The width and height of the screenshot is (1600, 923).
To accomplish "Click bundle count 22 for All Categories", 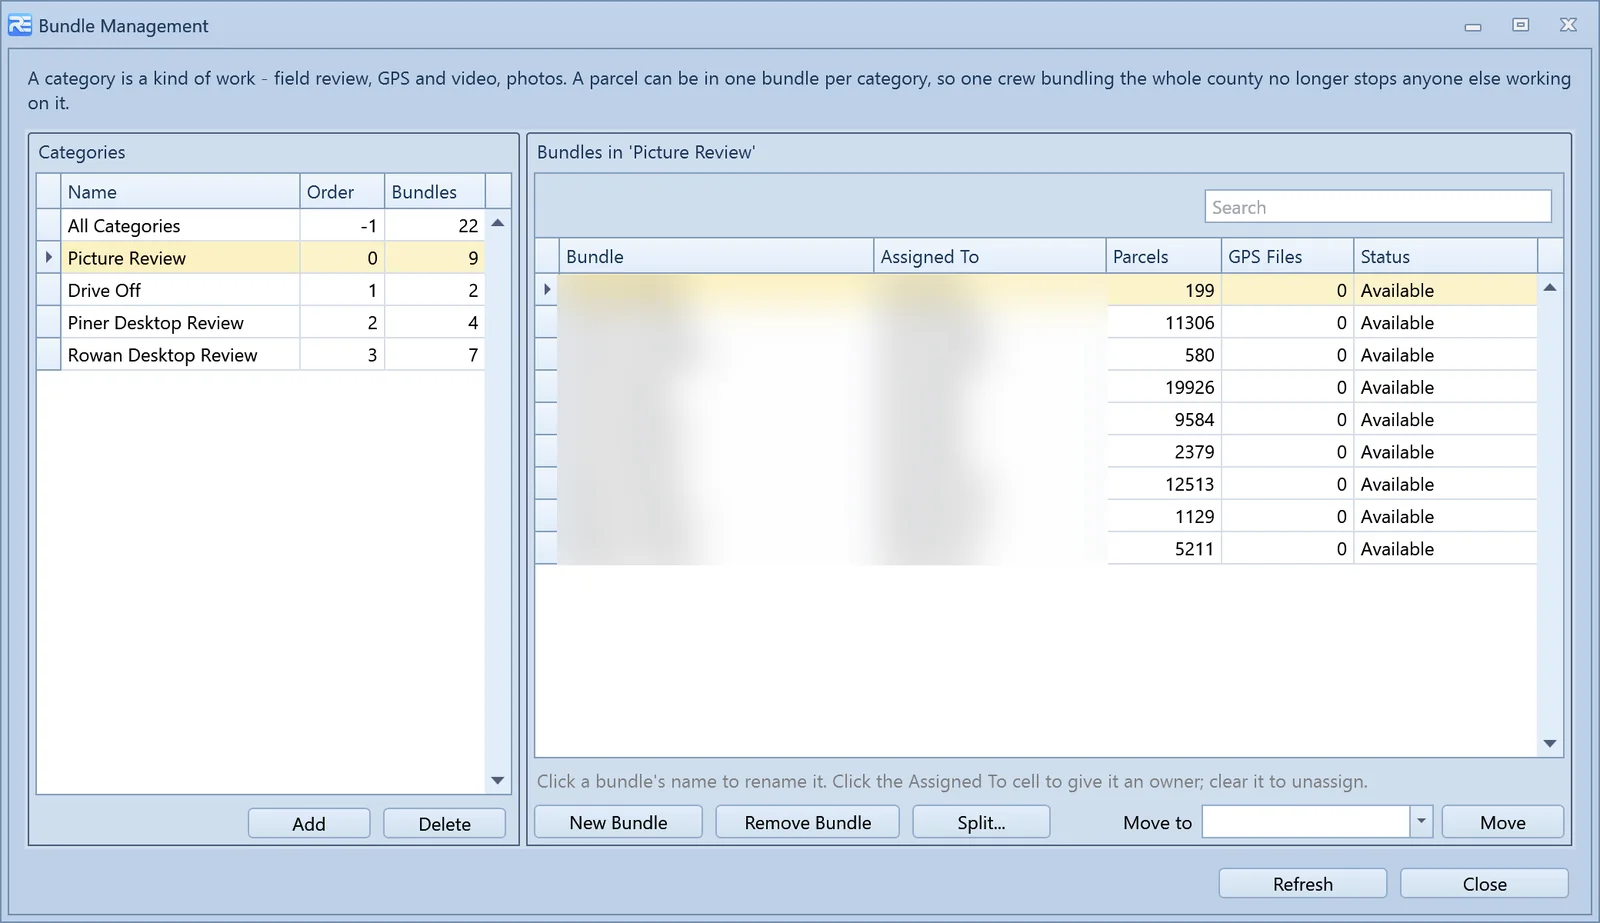I will pyautogui.click(x=435, y=226).
